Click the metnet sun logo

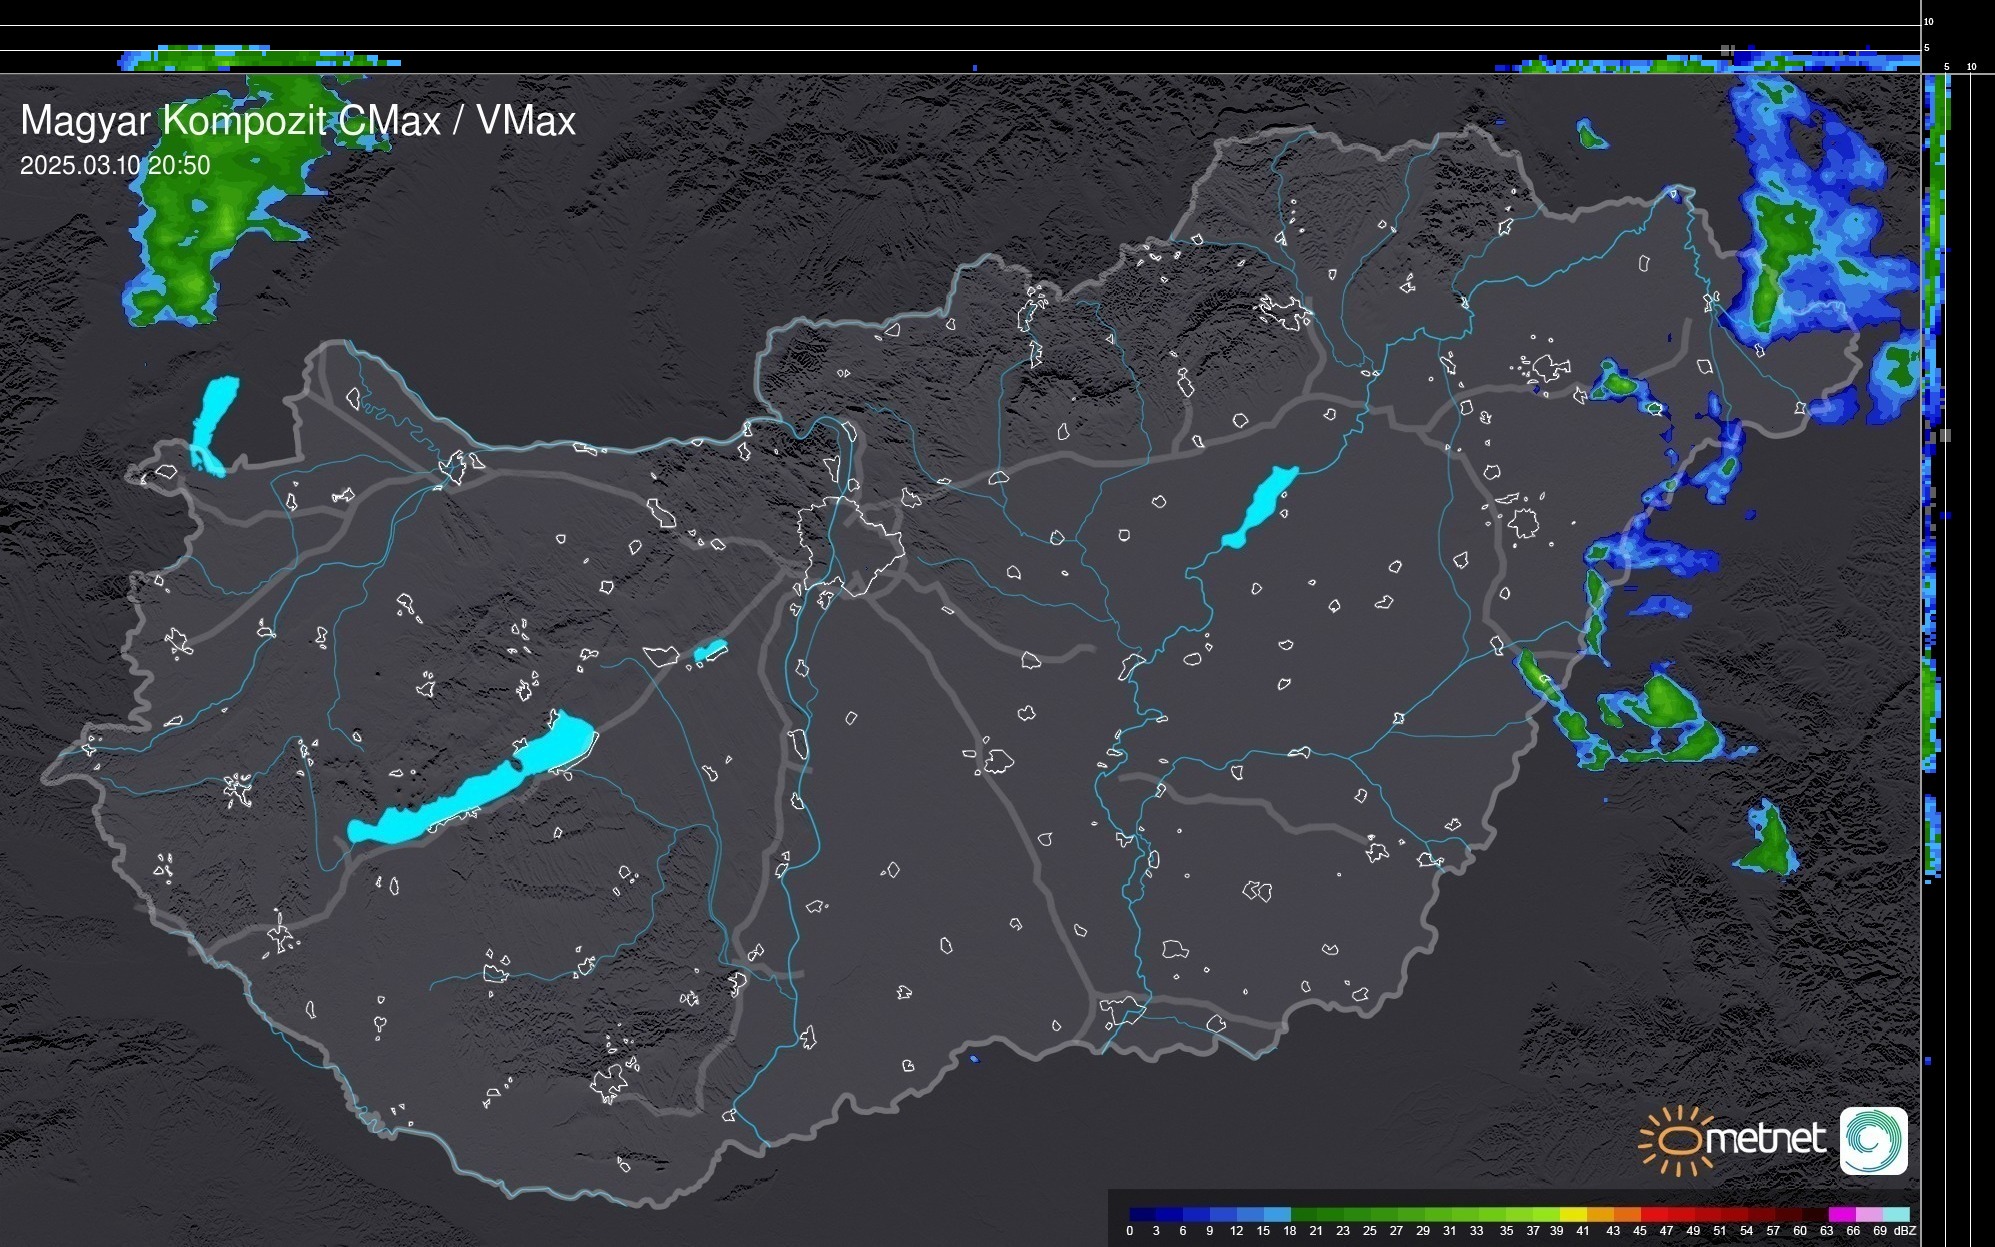(x=1677, y=1140)
